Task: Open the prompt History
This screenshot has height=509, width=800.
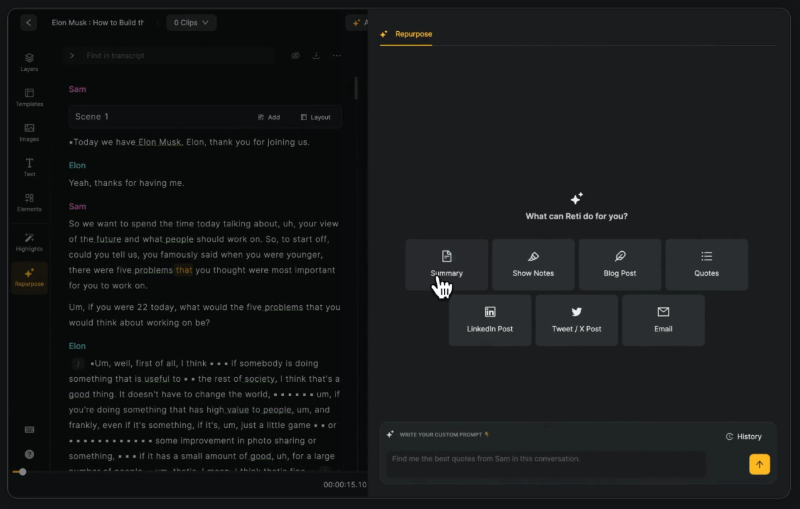Action: tap(743, 436)
